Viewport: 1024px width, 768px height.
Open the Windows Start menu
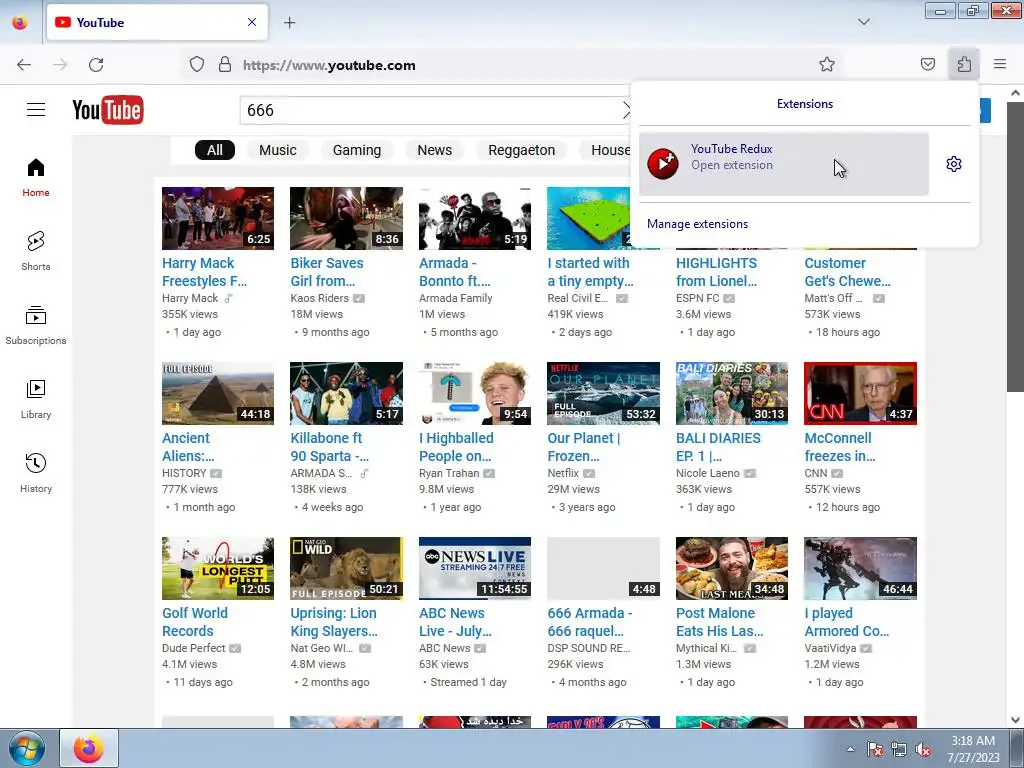coord(27,748)
